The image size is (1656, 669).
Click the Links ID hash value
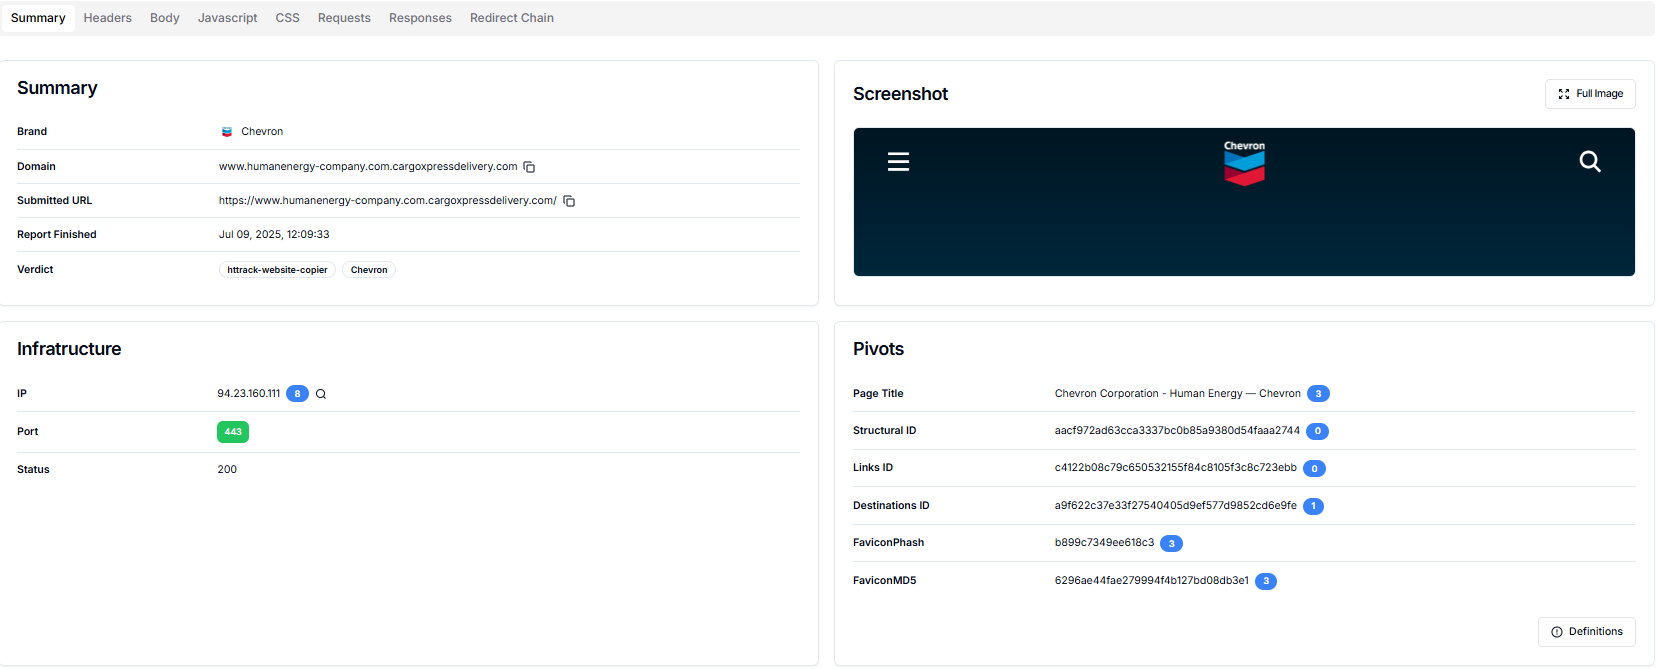(1176, 468)
